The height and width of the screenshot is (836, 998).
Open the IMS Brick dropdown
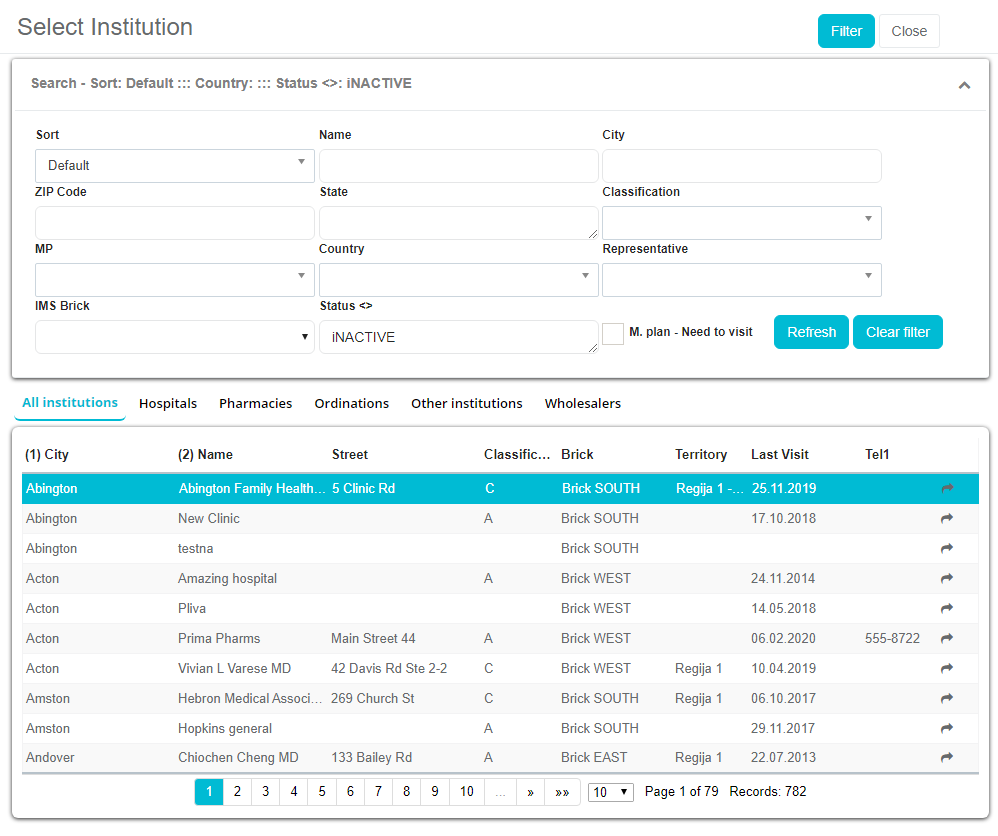point(175,337)
